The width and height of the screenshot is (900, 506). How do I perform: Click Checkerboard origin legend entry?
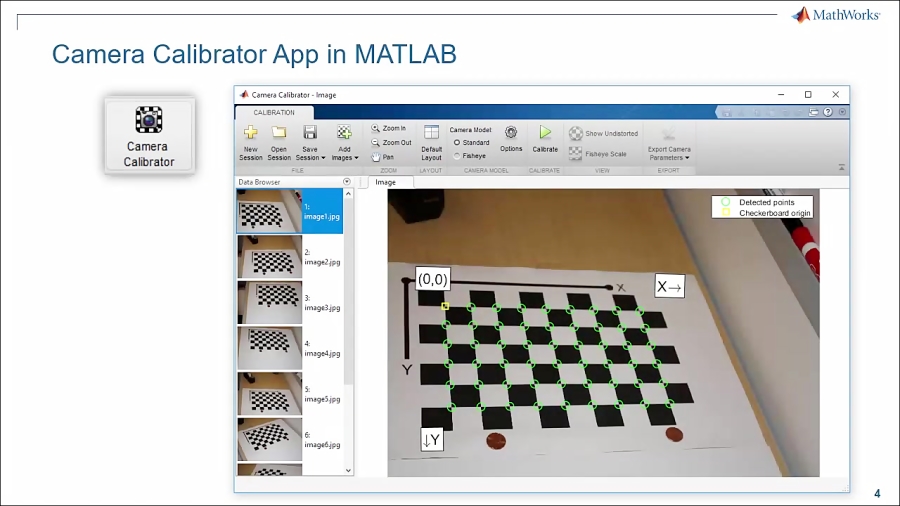[x=767, y=213]
